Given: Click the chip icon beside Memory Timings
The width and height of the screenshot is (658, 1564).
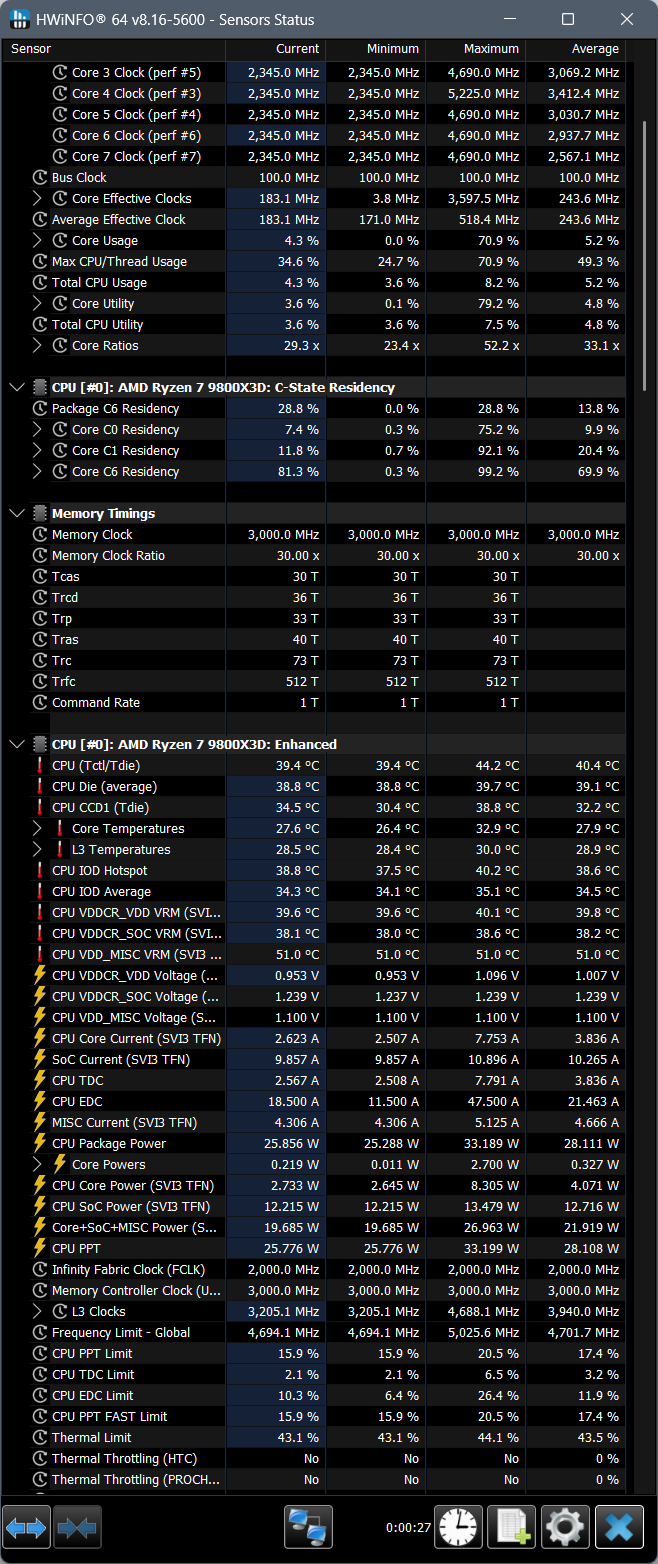Looking at the screenshot, I should point(40,513).
